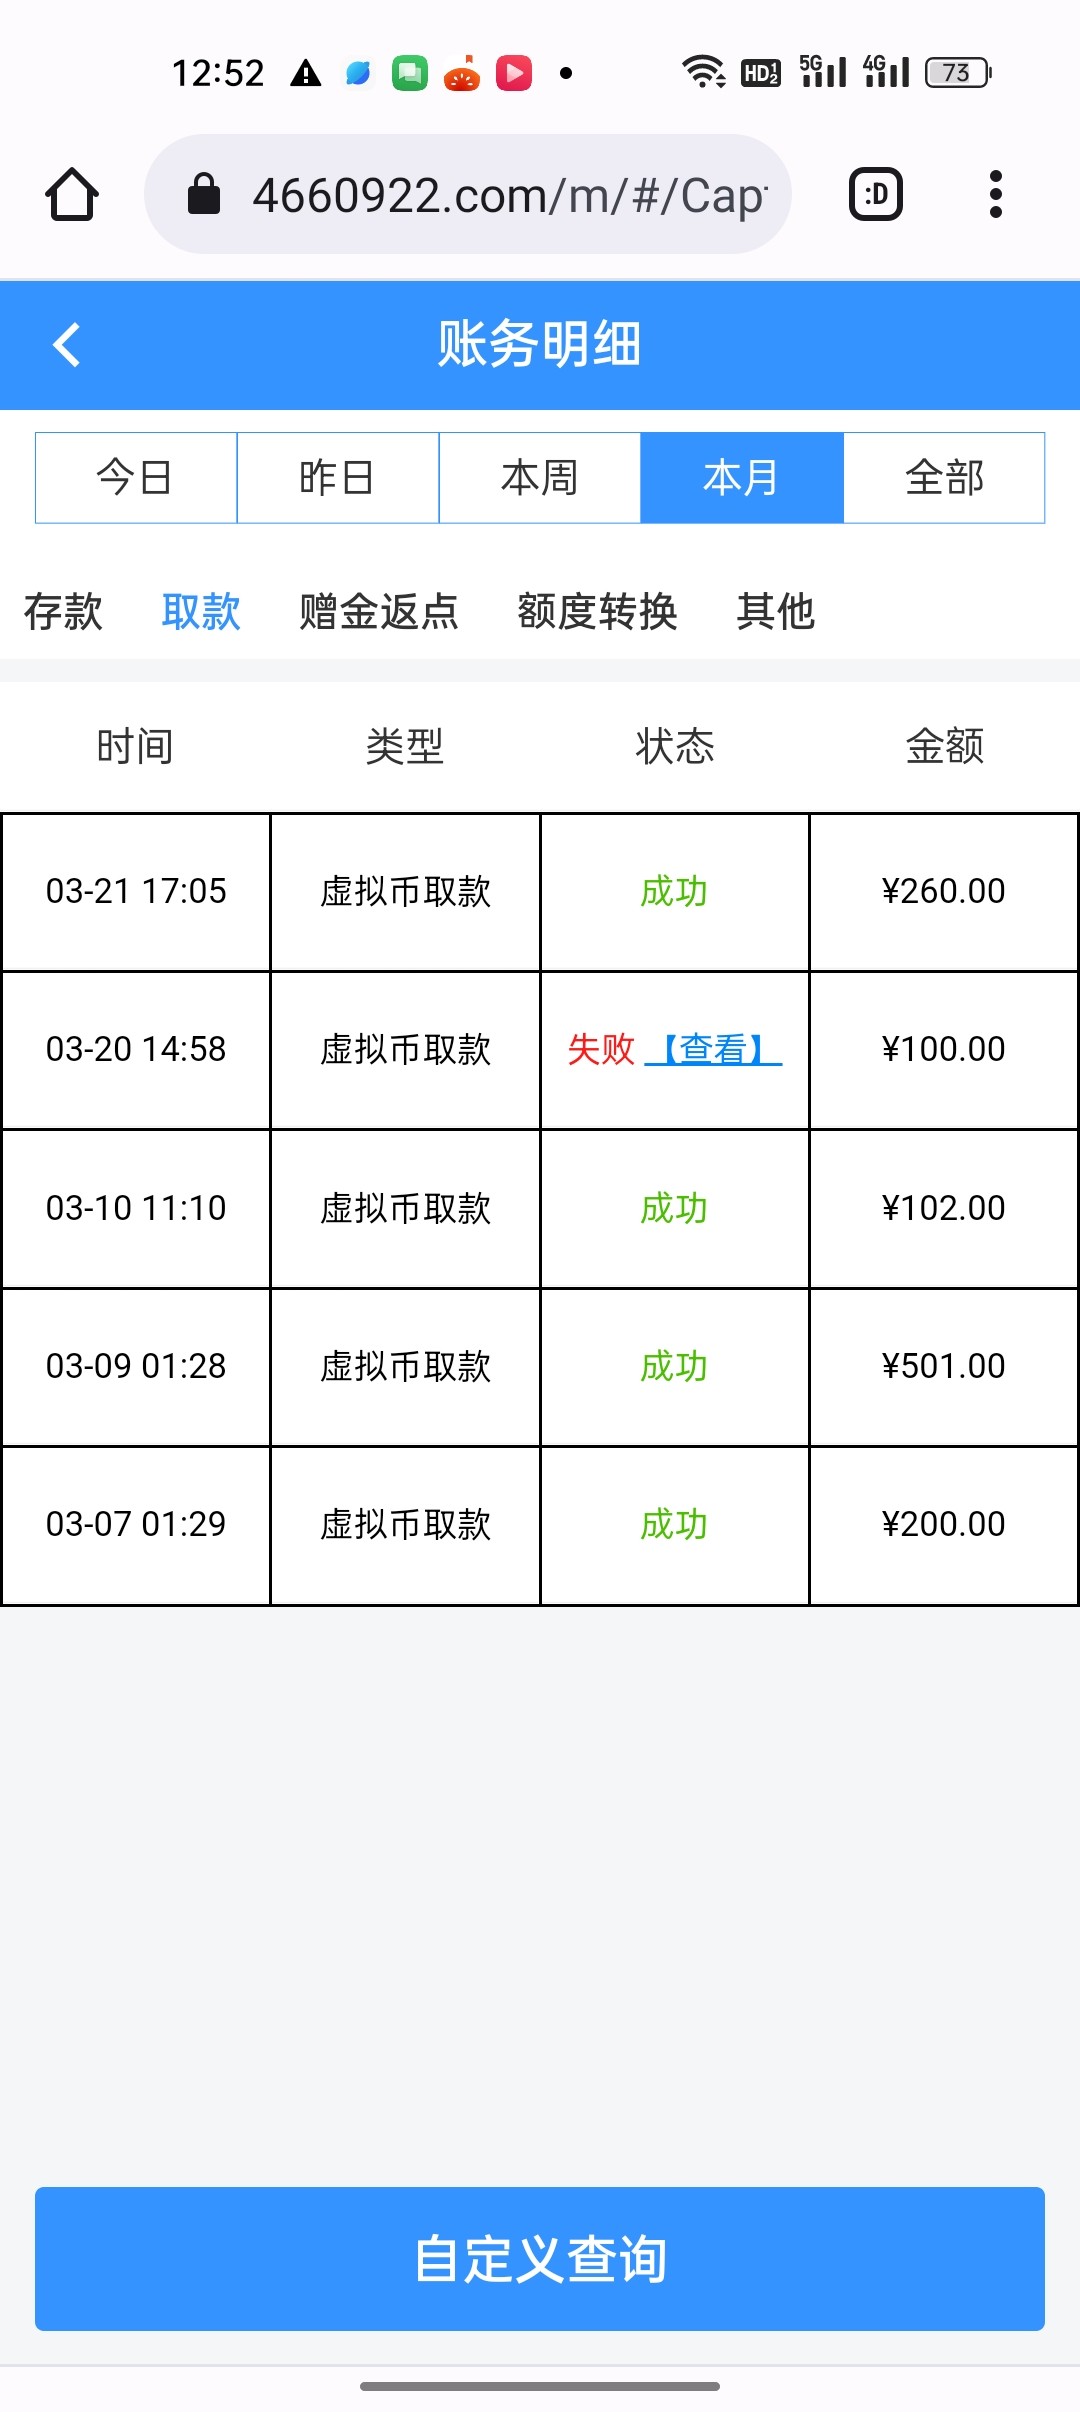Select the 本月 date filter
1080x2412 pixels.
click(x=742, y=478)
